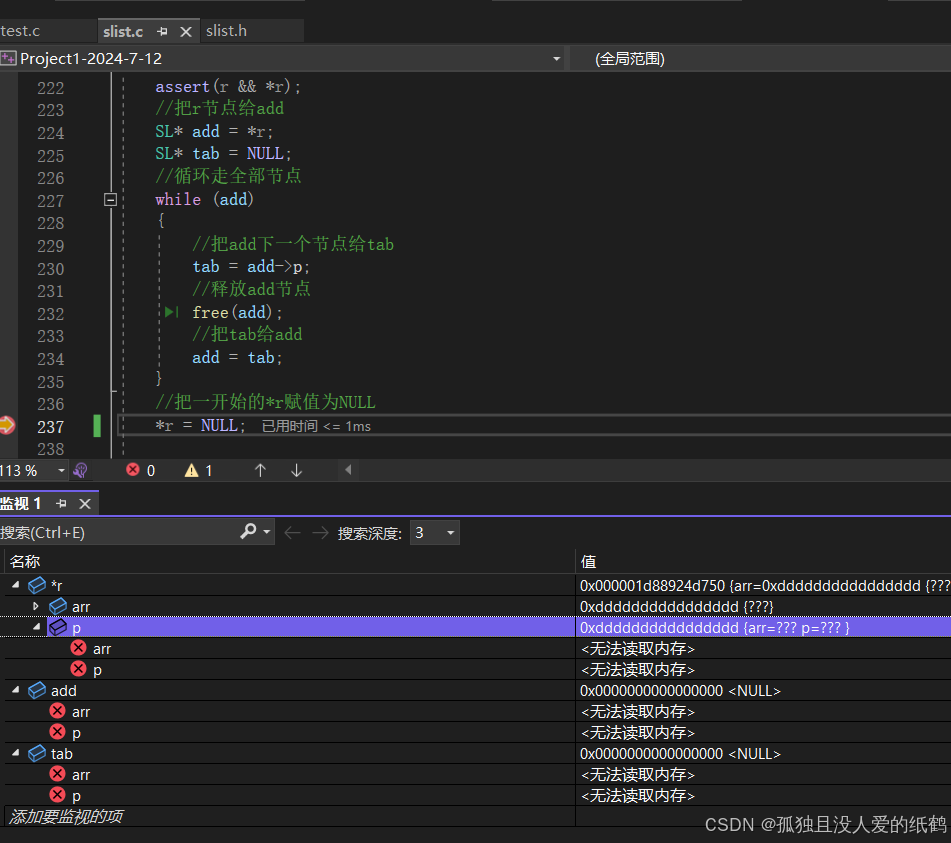This screenshot has width=951, height=843.
Task: Collapse the *r watch entry
Action: (x=16, y=585)
